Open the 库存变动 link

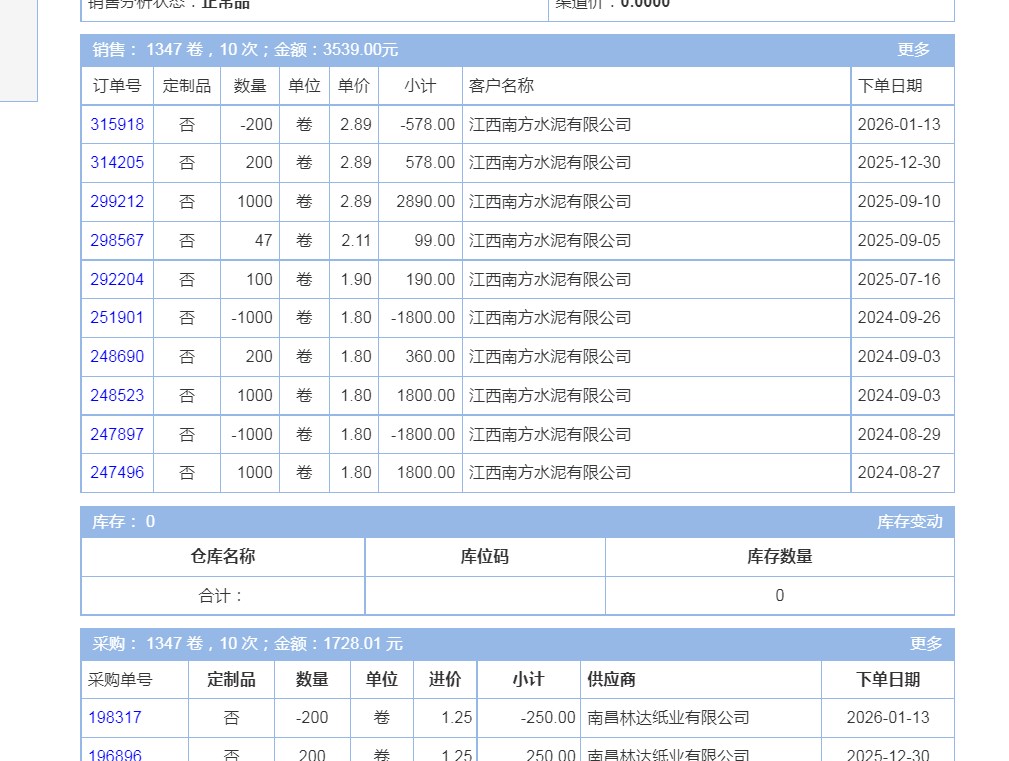[909, 522]
